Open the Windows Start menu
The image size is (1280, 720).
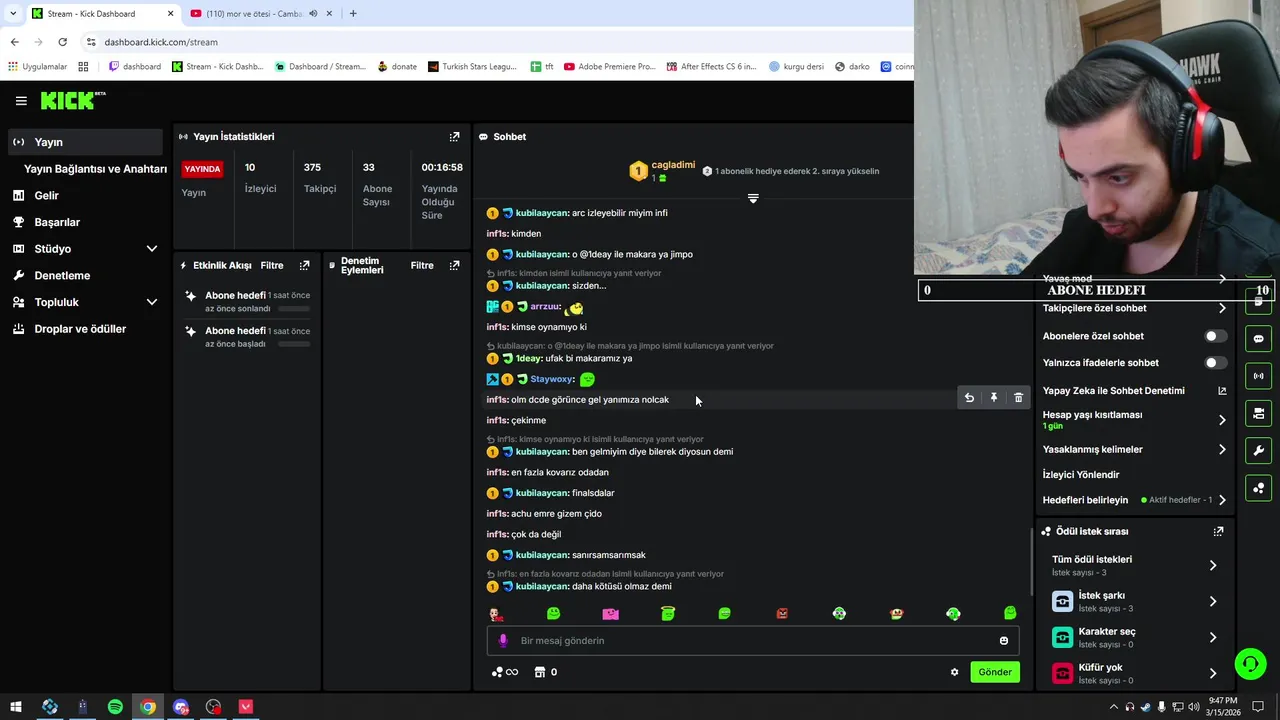(x=16, y=707)
